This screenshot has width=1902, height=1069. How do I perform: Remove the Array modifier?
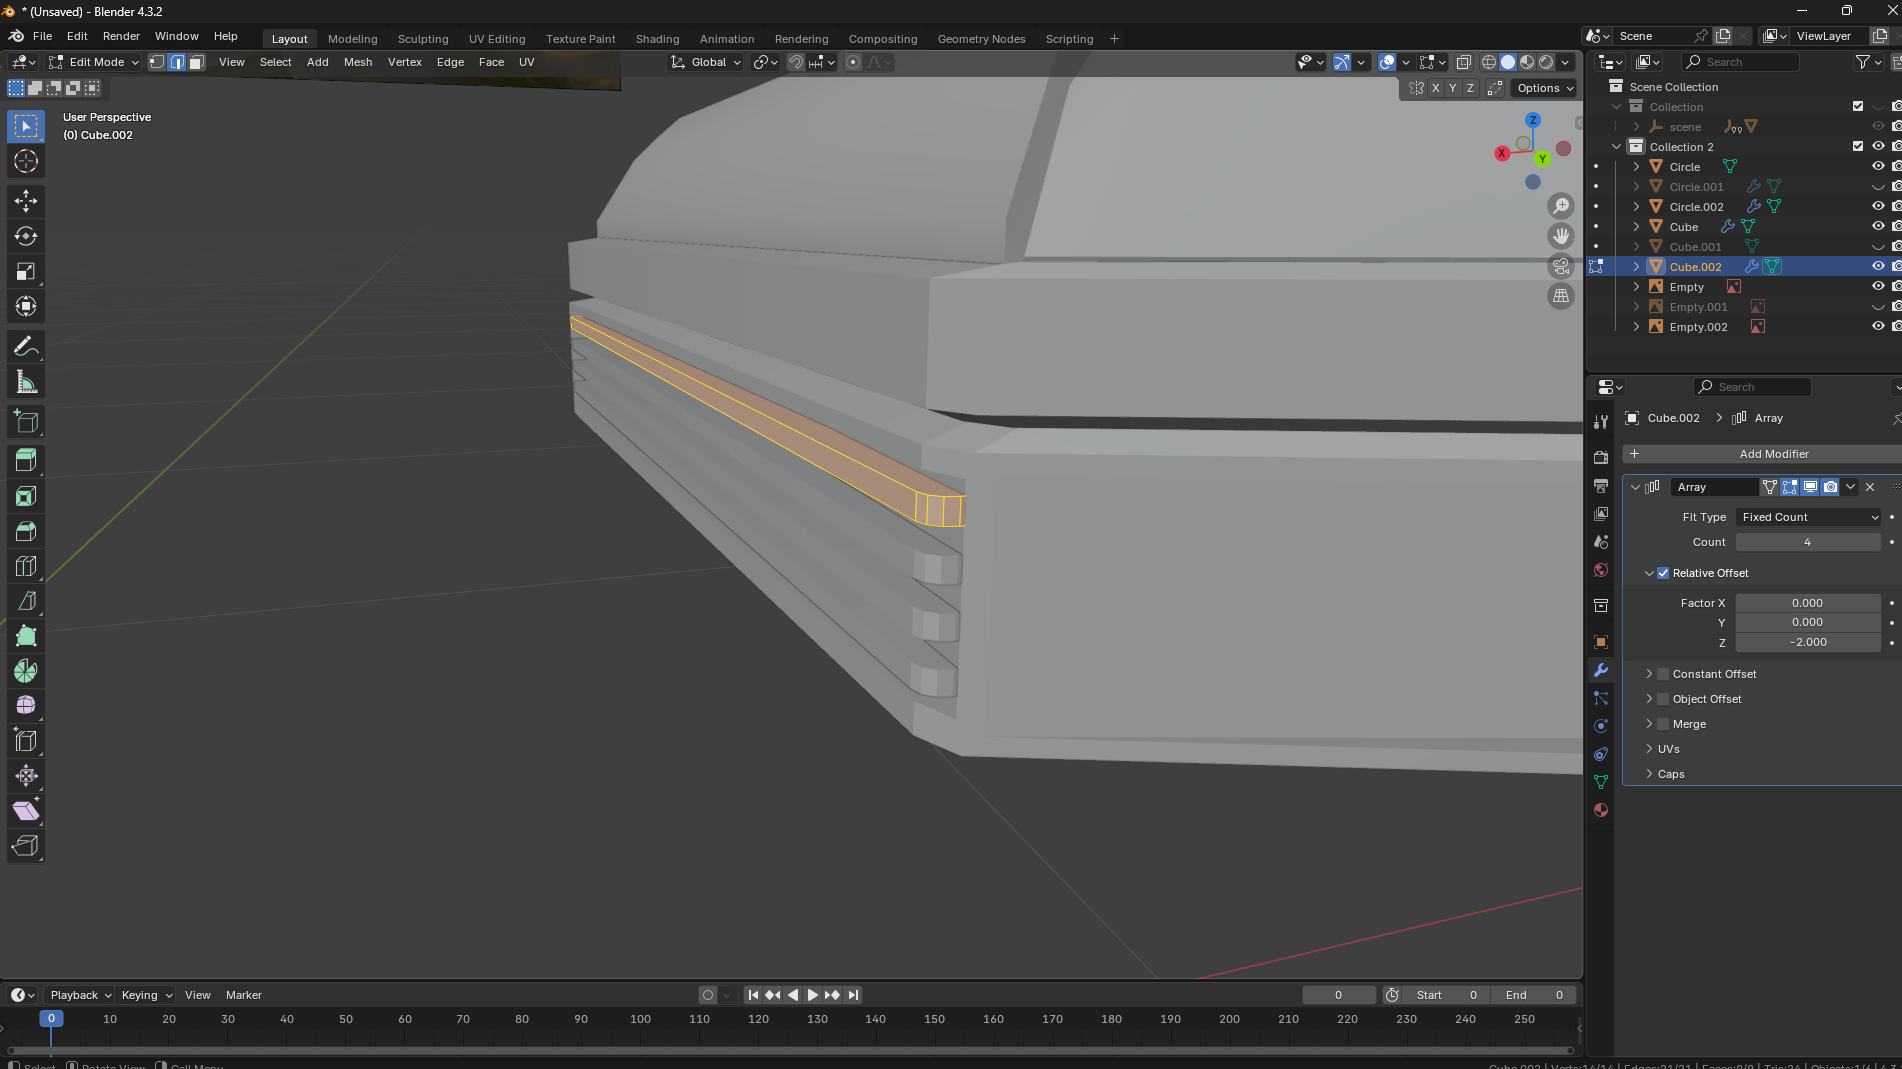point(1870,487)
